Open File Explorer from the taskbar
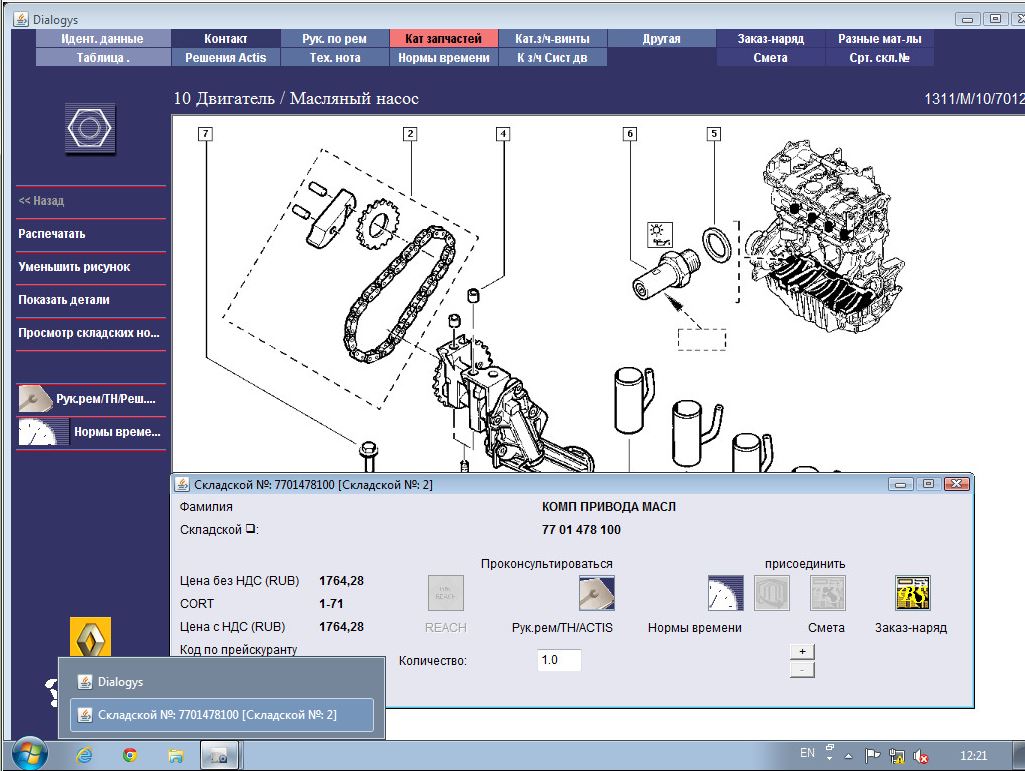The image size is (1025, 771). pos(175,756)
